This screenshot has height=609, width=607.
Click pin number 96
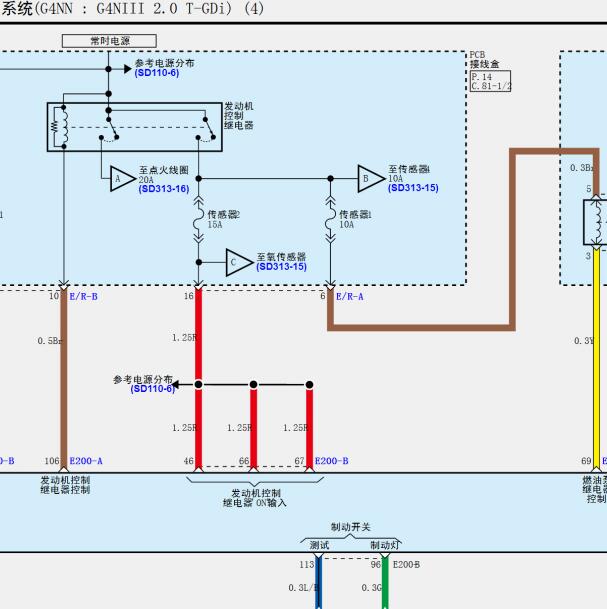tap(376, 564)
